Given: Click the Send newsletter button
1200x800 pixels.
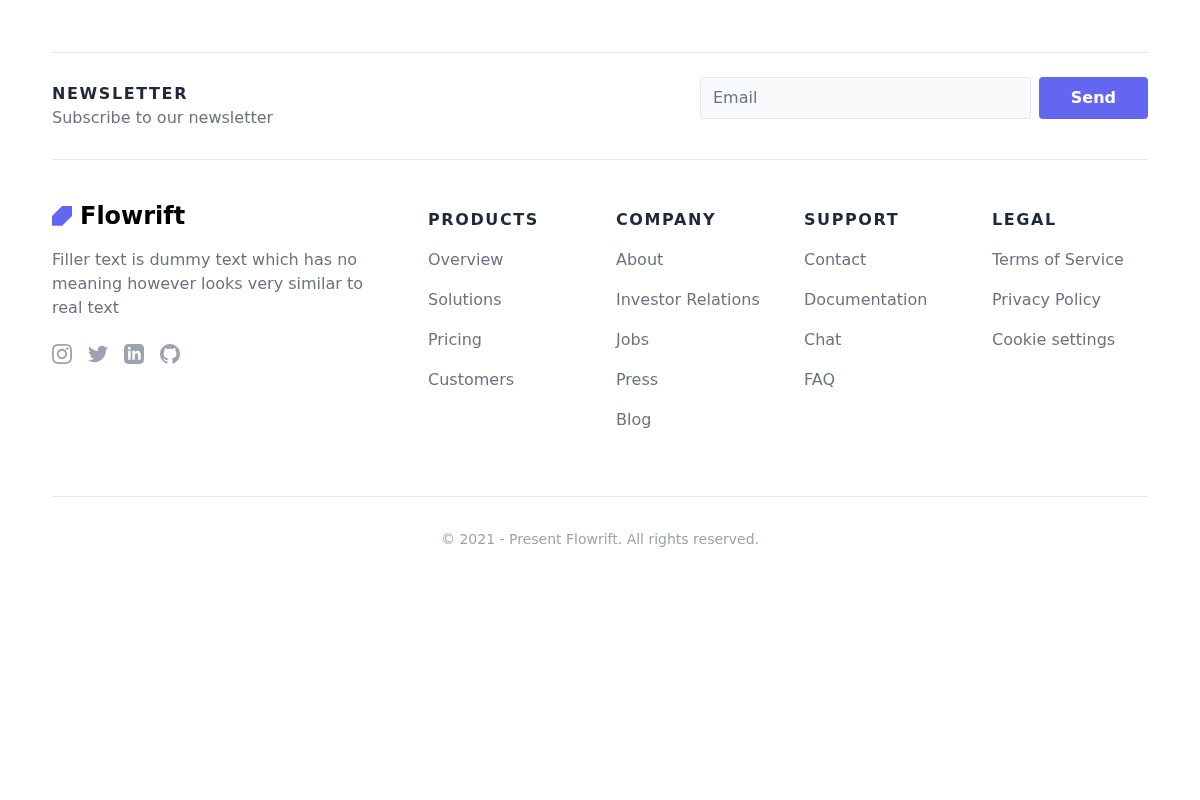Looking at the screenshot, I should (x=1093, y=97).
